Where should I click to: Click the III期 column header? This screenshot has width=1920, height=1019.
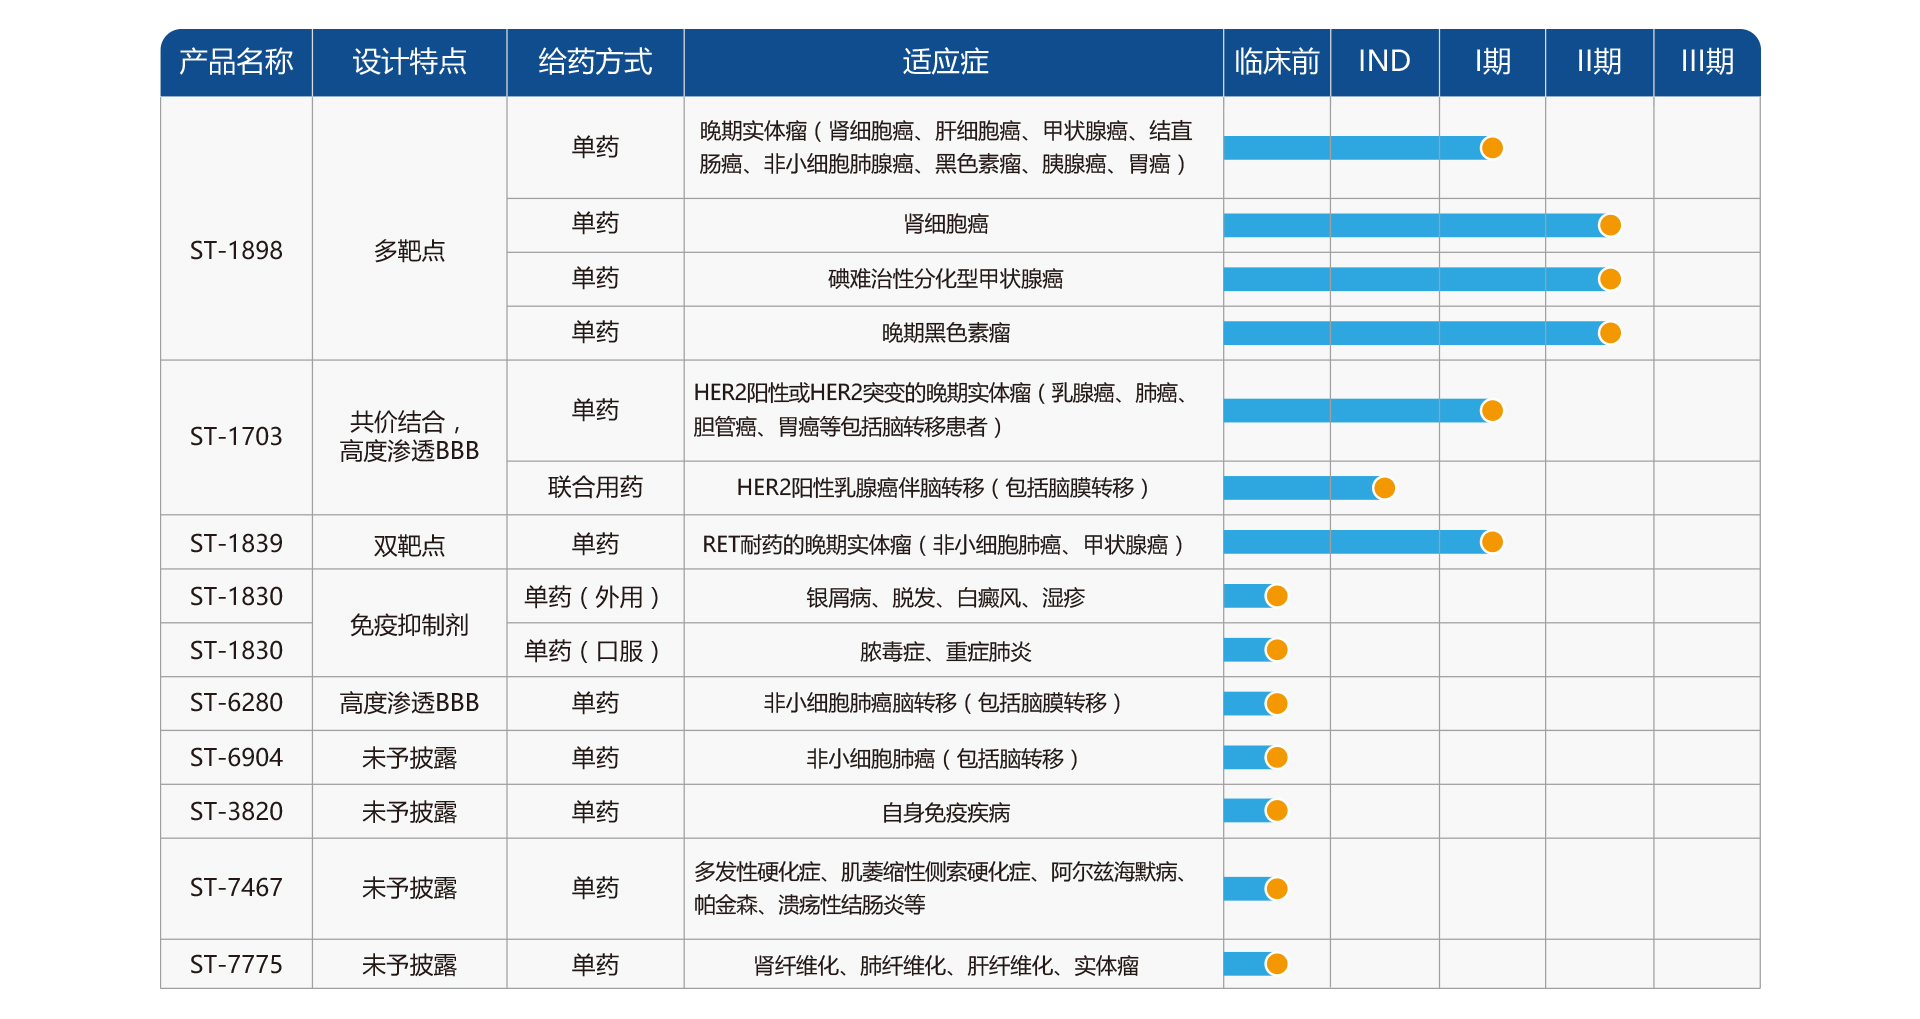pyautogui.click(x=1706, y=62)
